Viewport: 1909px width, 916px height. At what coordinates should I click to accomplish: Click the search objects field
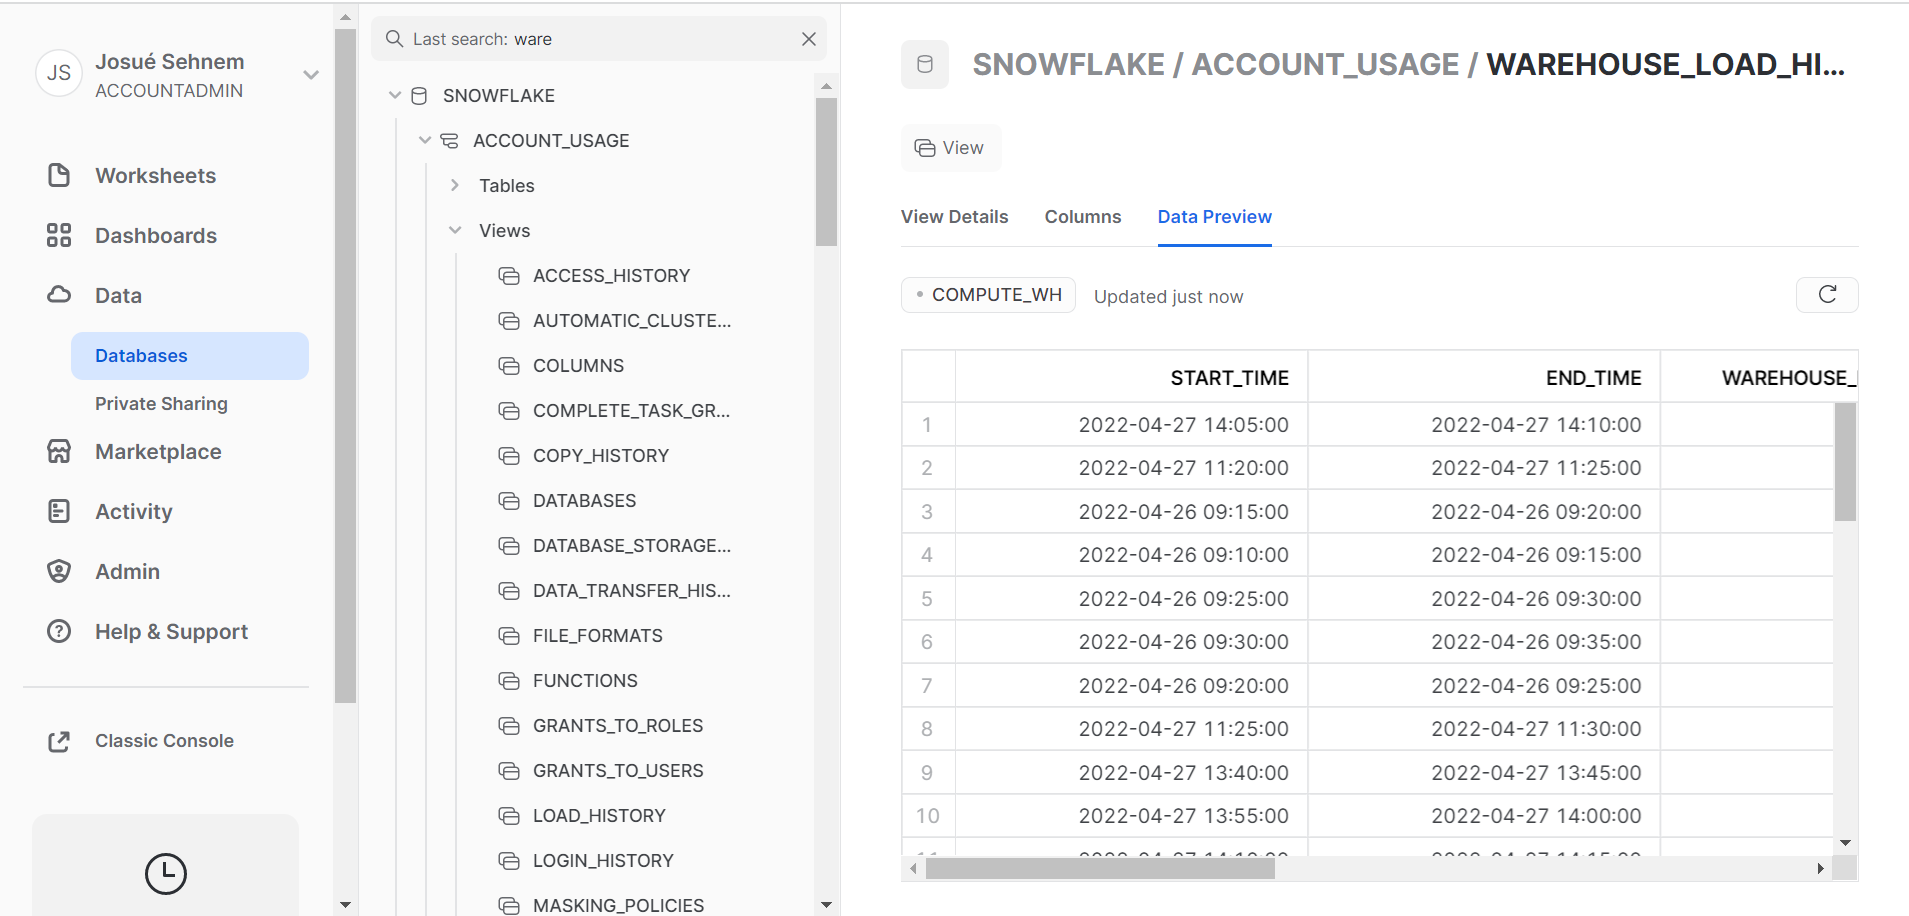(599, 39)
